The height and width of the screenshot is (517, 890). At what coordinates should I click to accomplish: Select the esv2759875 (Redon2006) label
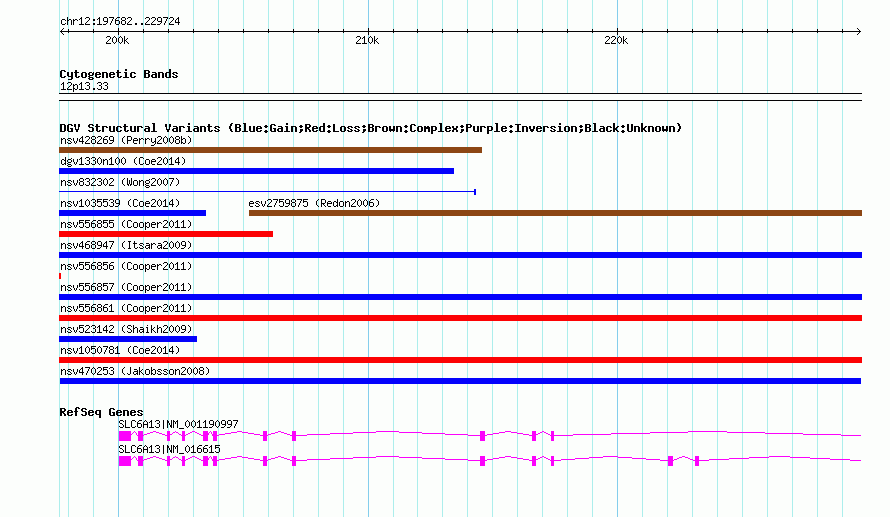[x=314, y=203]
